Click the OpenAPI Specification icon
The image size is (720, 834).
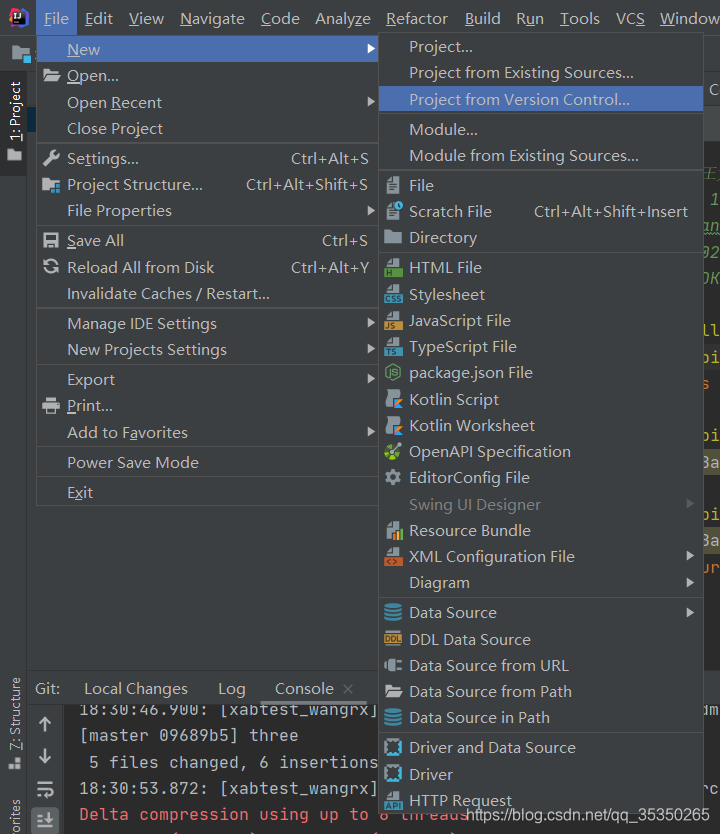tap(393, 452)
